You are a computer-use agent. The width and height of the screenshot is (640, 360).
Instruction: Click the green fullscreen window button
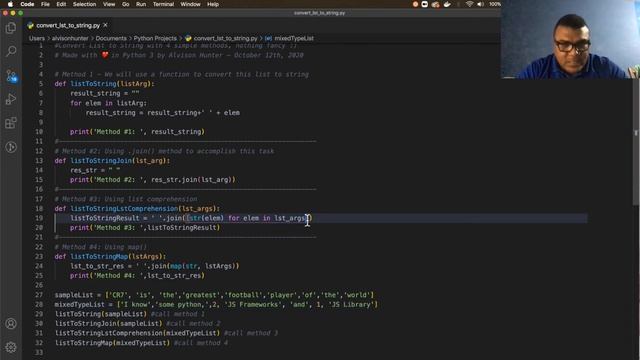tap(20, 13)
